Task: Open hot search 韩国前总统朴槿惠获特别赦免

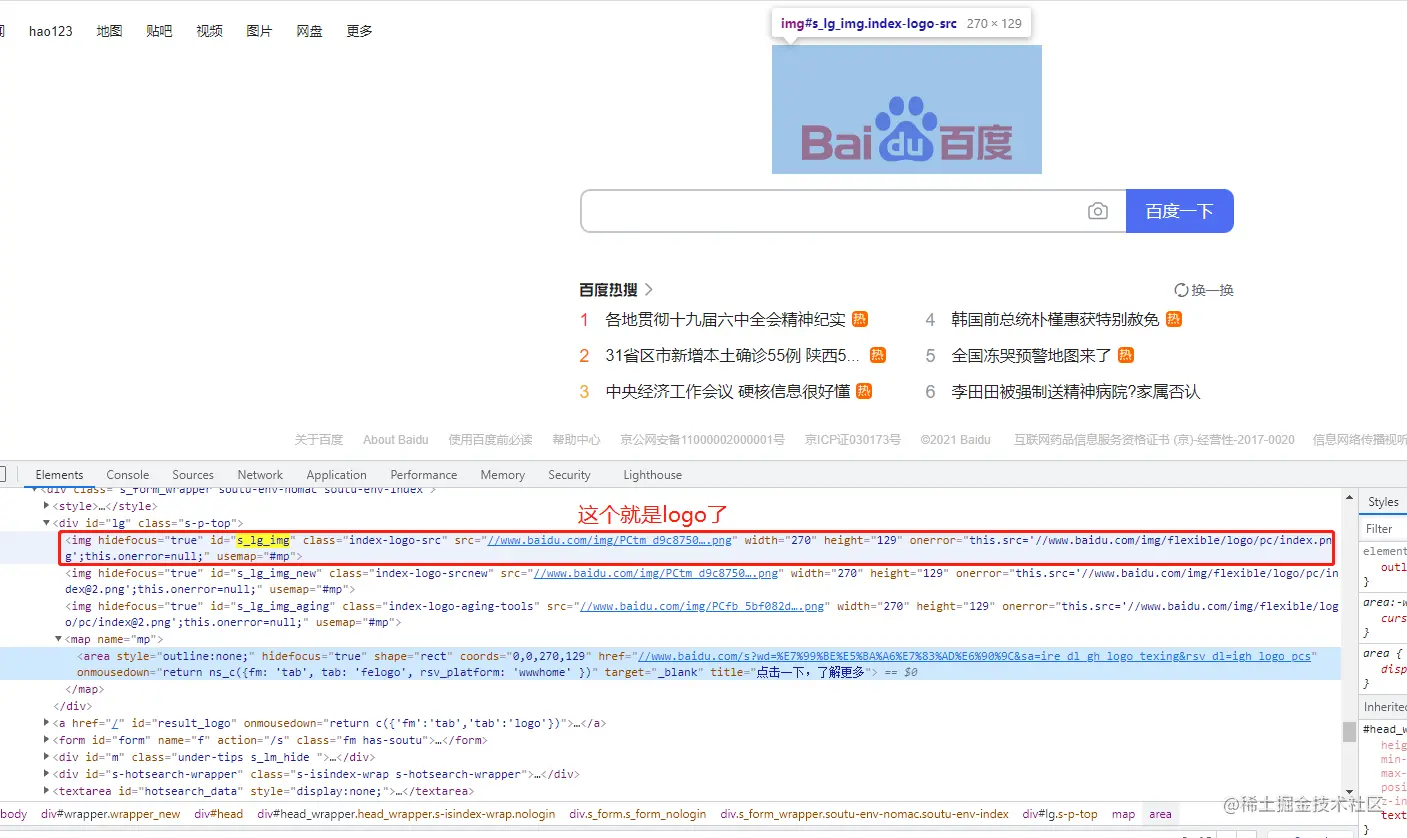Action: coord(1055,319)
